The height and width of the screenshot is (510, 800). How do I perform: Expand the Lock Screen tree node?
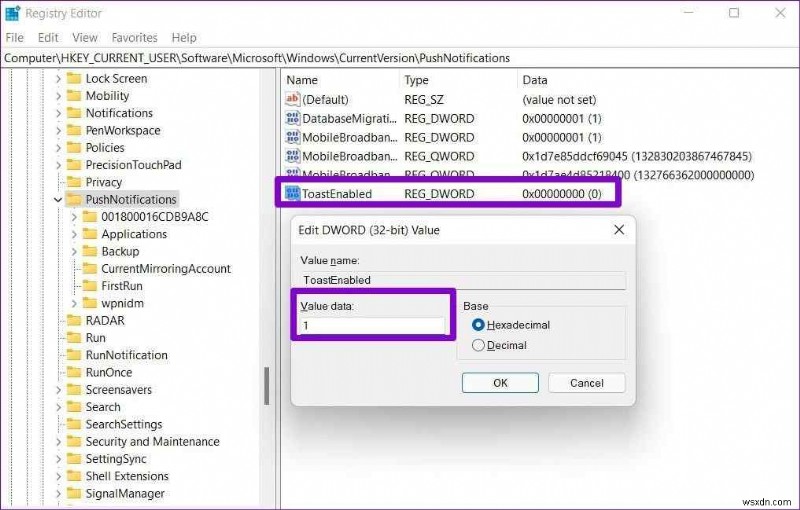58,79
